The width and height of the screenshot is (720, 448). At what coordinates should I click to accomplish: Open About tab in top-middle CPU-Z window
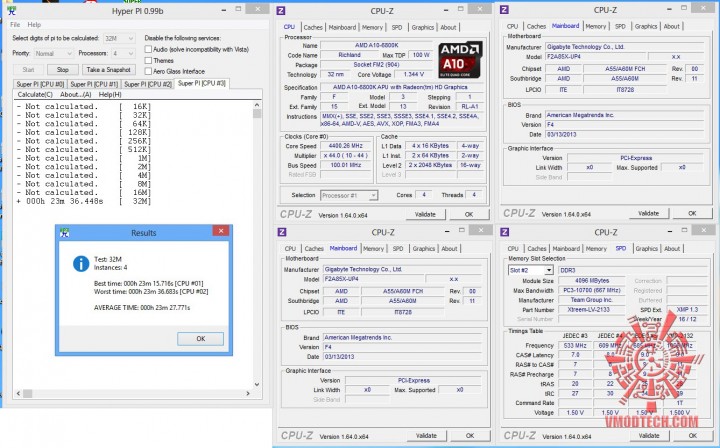[x=448, y=28]
